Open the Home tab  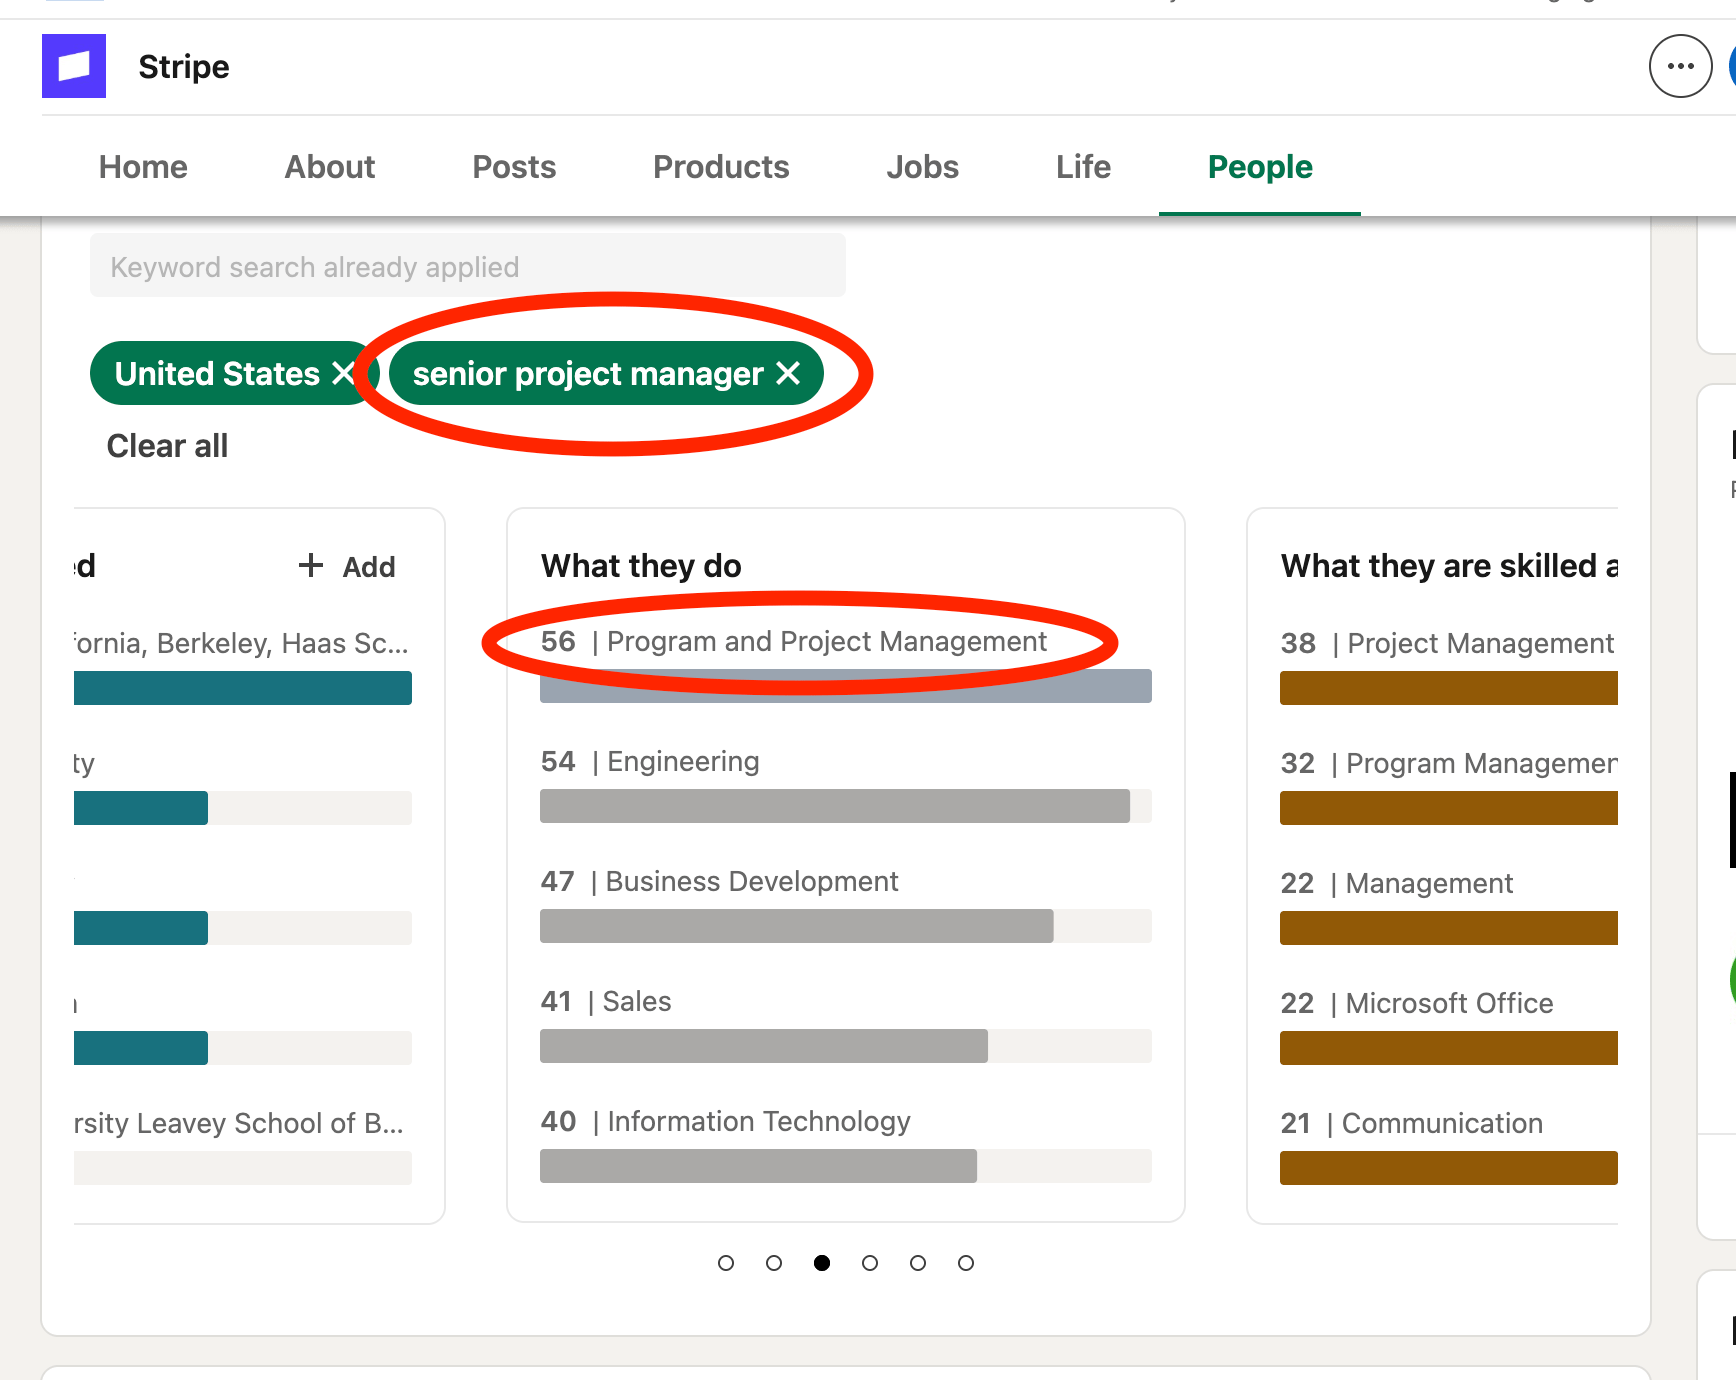(143, 167)
